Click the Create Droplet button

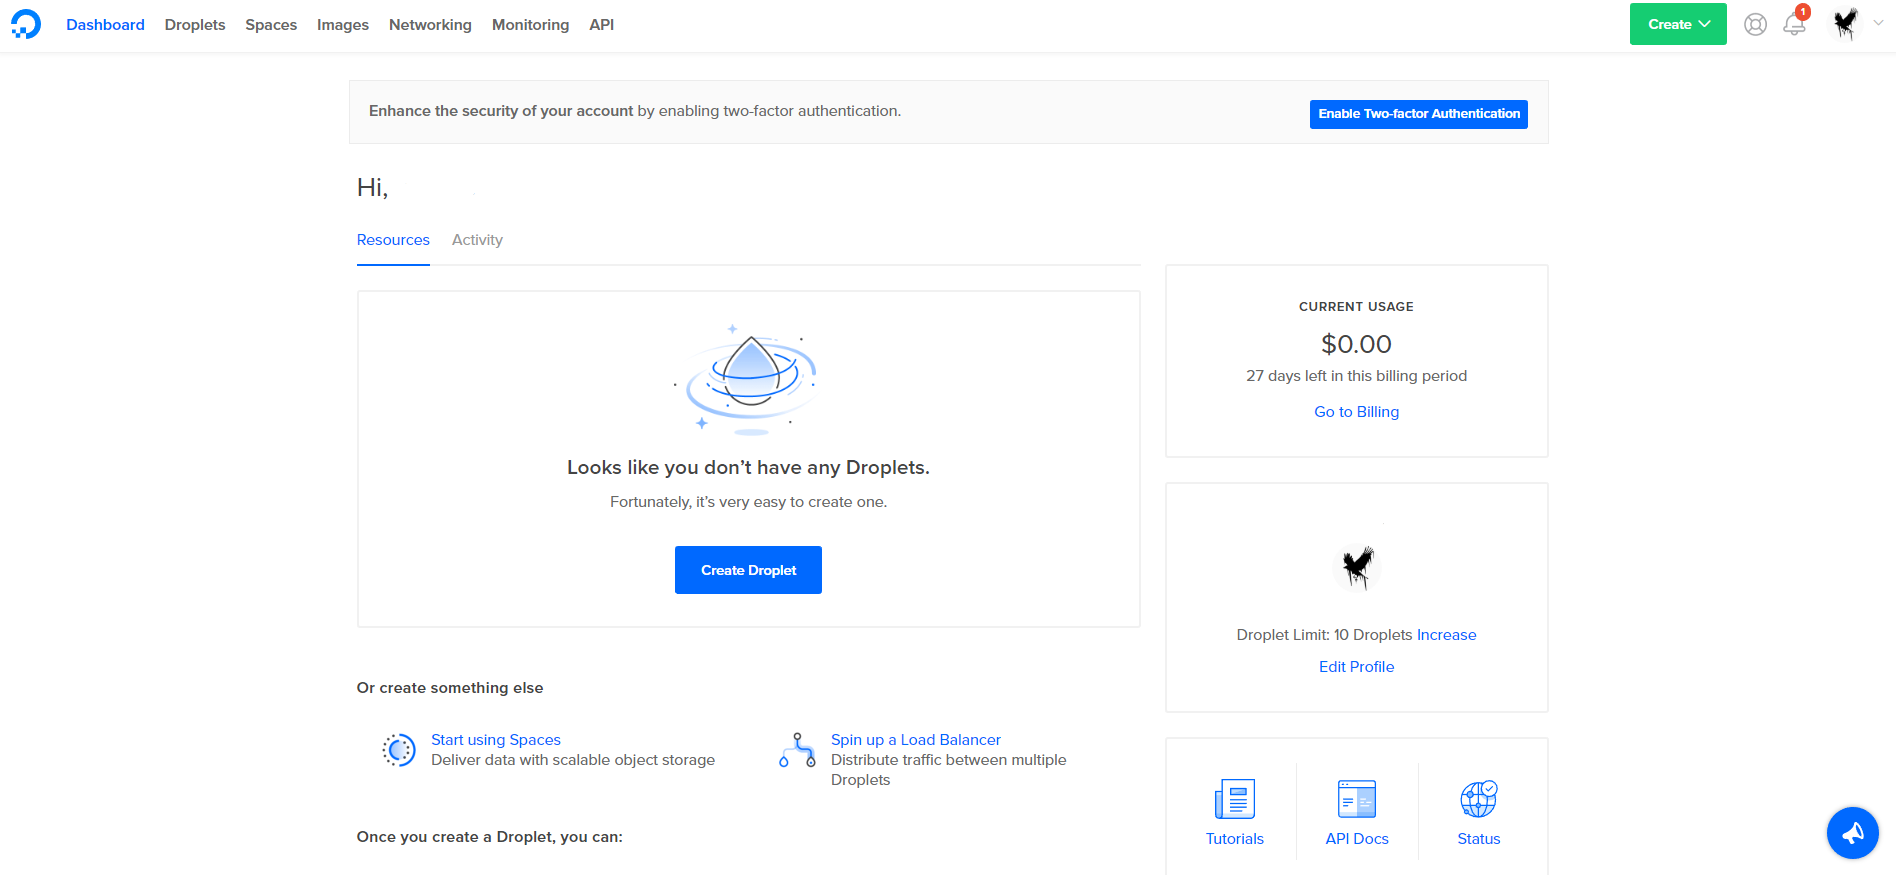(748, 570)
